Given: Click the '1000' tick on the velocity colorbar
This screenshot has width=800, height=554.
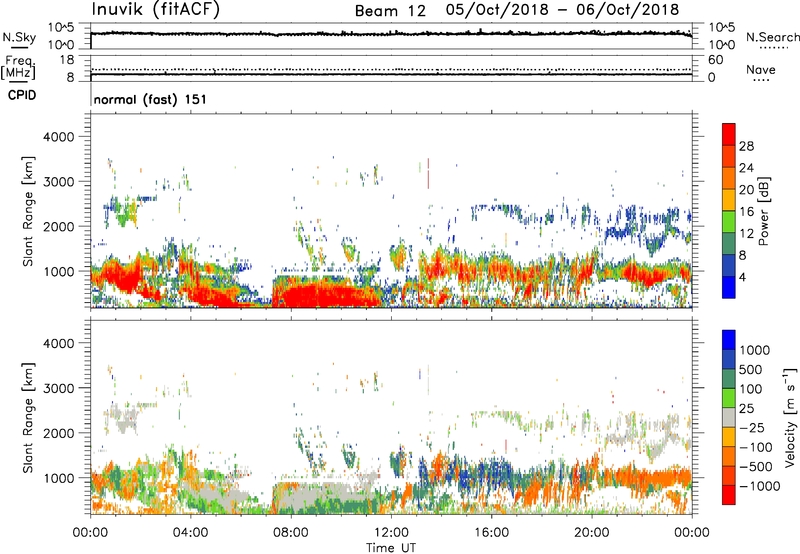Looking at the screenshot, I should tap(755, 350).
